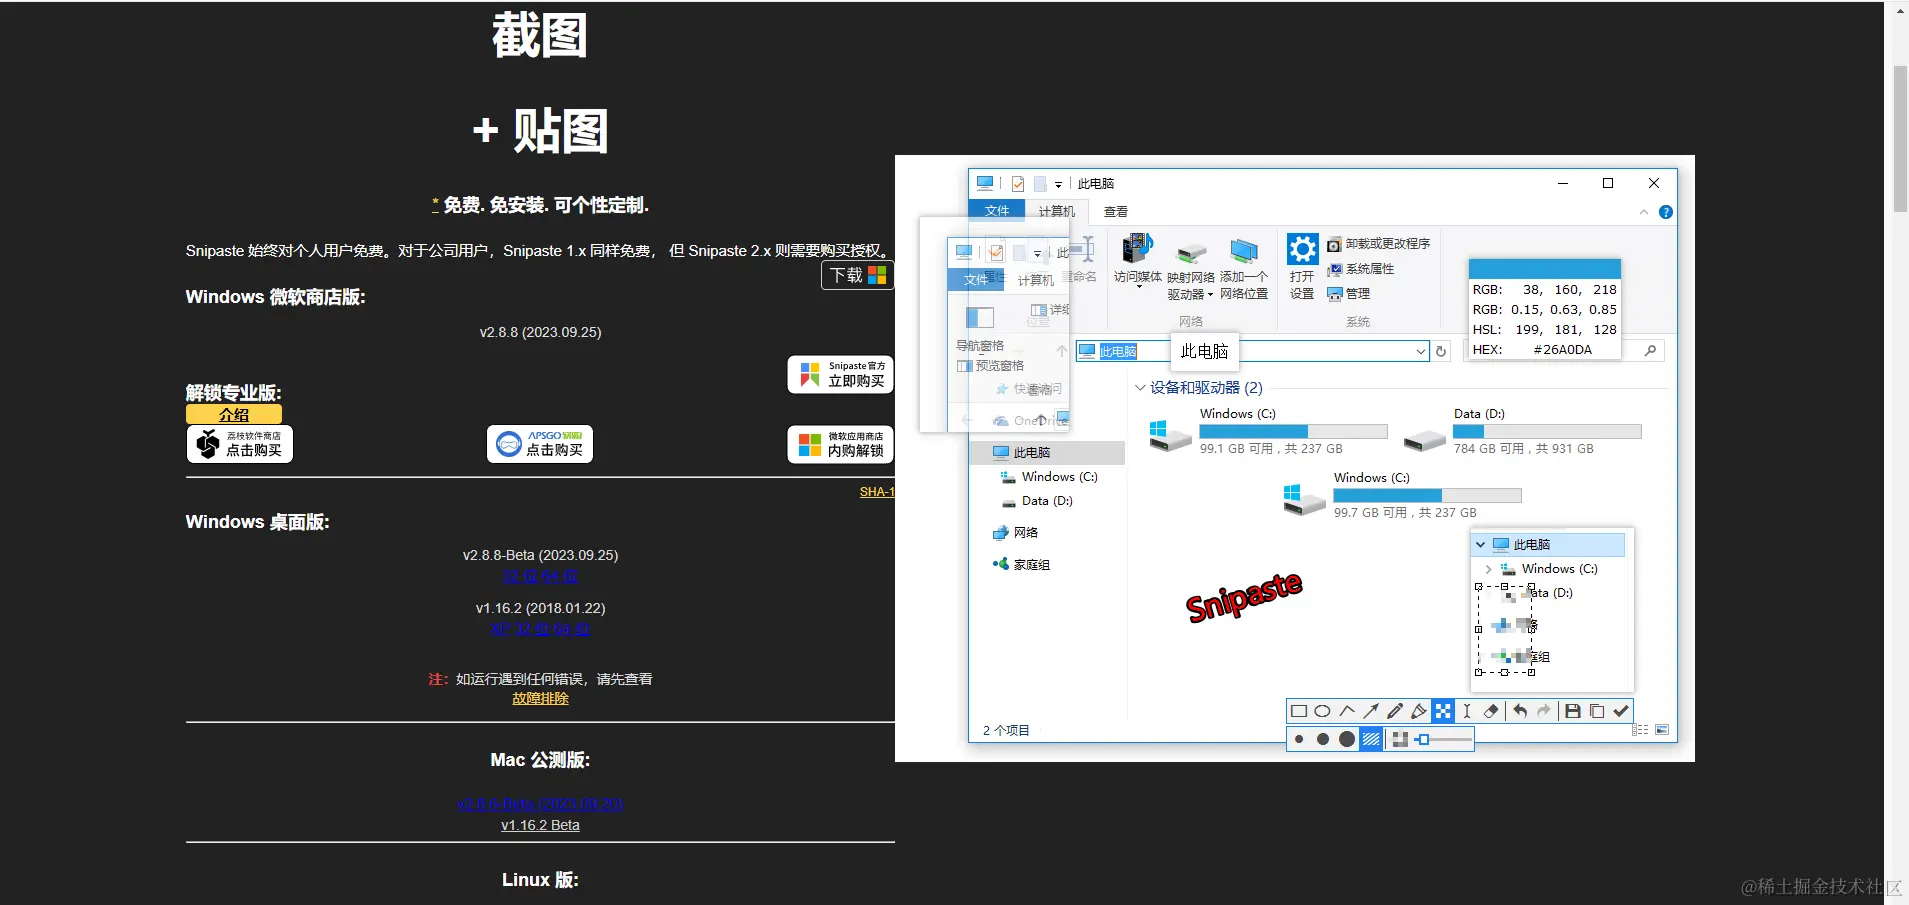
Task: Choose the smallest brush size dot
Action: pyautogui.click(x=1299, y=740)
